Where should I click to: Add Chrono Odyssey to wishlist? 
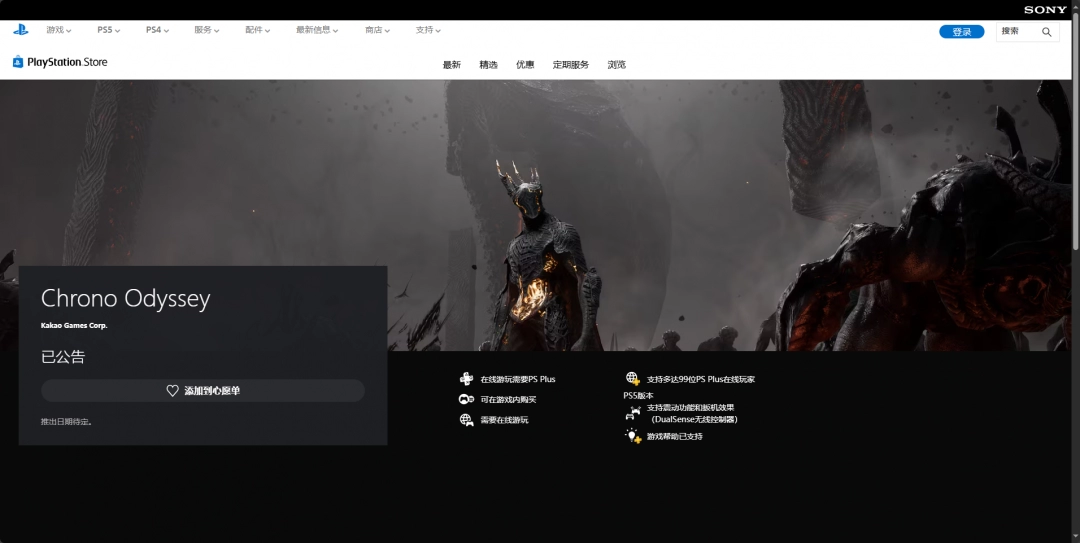[203, 391]
